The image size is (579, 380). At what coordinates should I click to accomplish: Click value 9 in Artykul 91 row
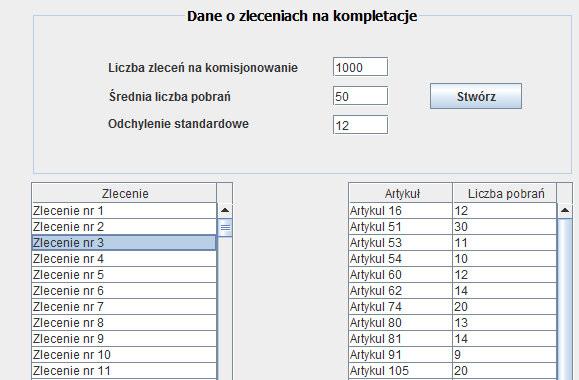pyautogui.click(x=504, y=355)
